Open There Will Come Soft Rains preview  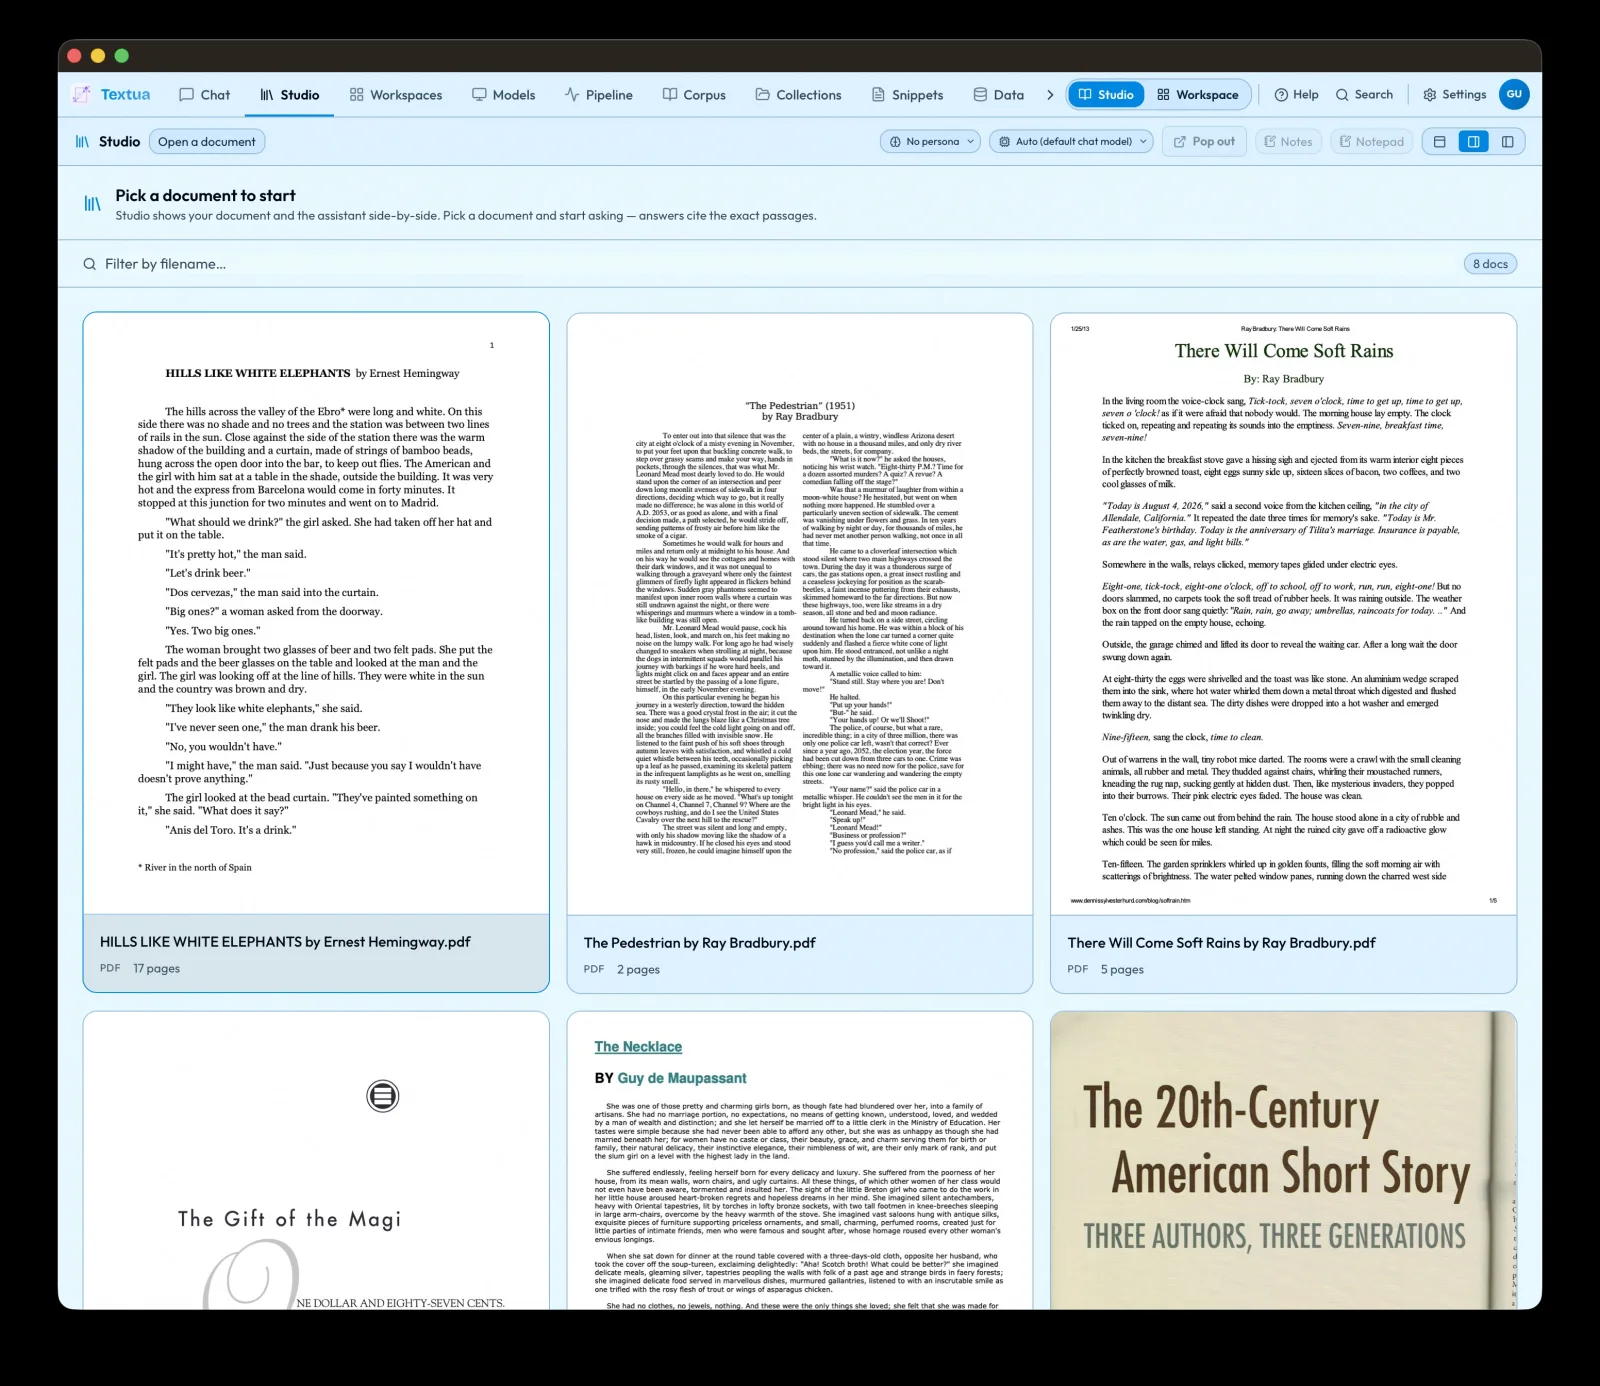point(1283,614)
